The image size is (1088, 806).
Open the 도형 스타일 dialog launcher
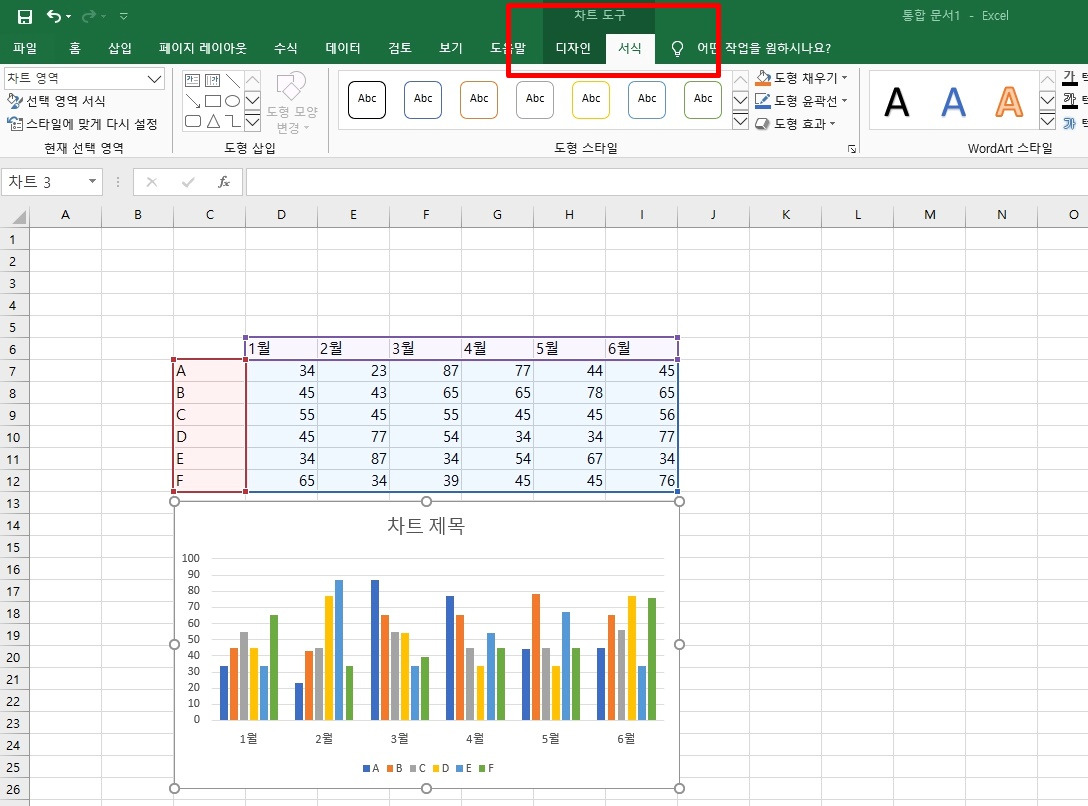(851, 148)
